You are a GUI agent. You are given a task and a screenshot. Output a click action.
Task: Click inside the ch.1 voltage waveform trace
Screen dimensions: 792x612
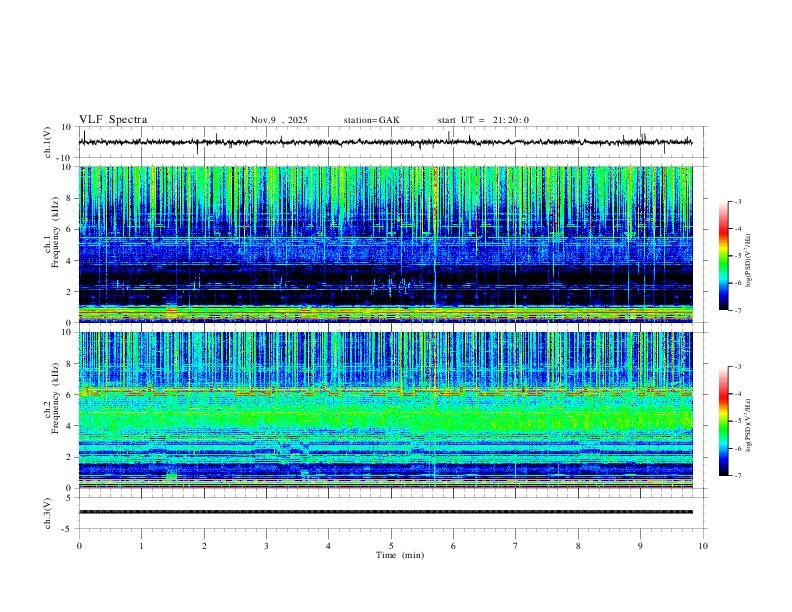[x=385, y=142]
